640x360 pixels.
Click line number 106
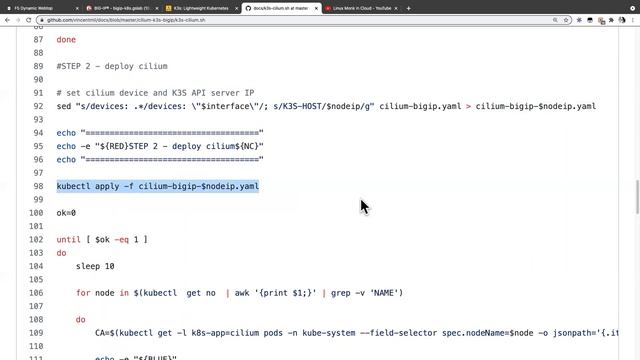point(36,293)
